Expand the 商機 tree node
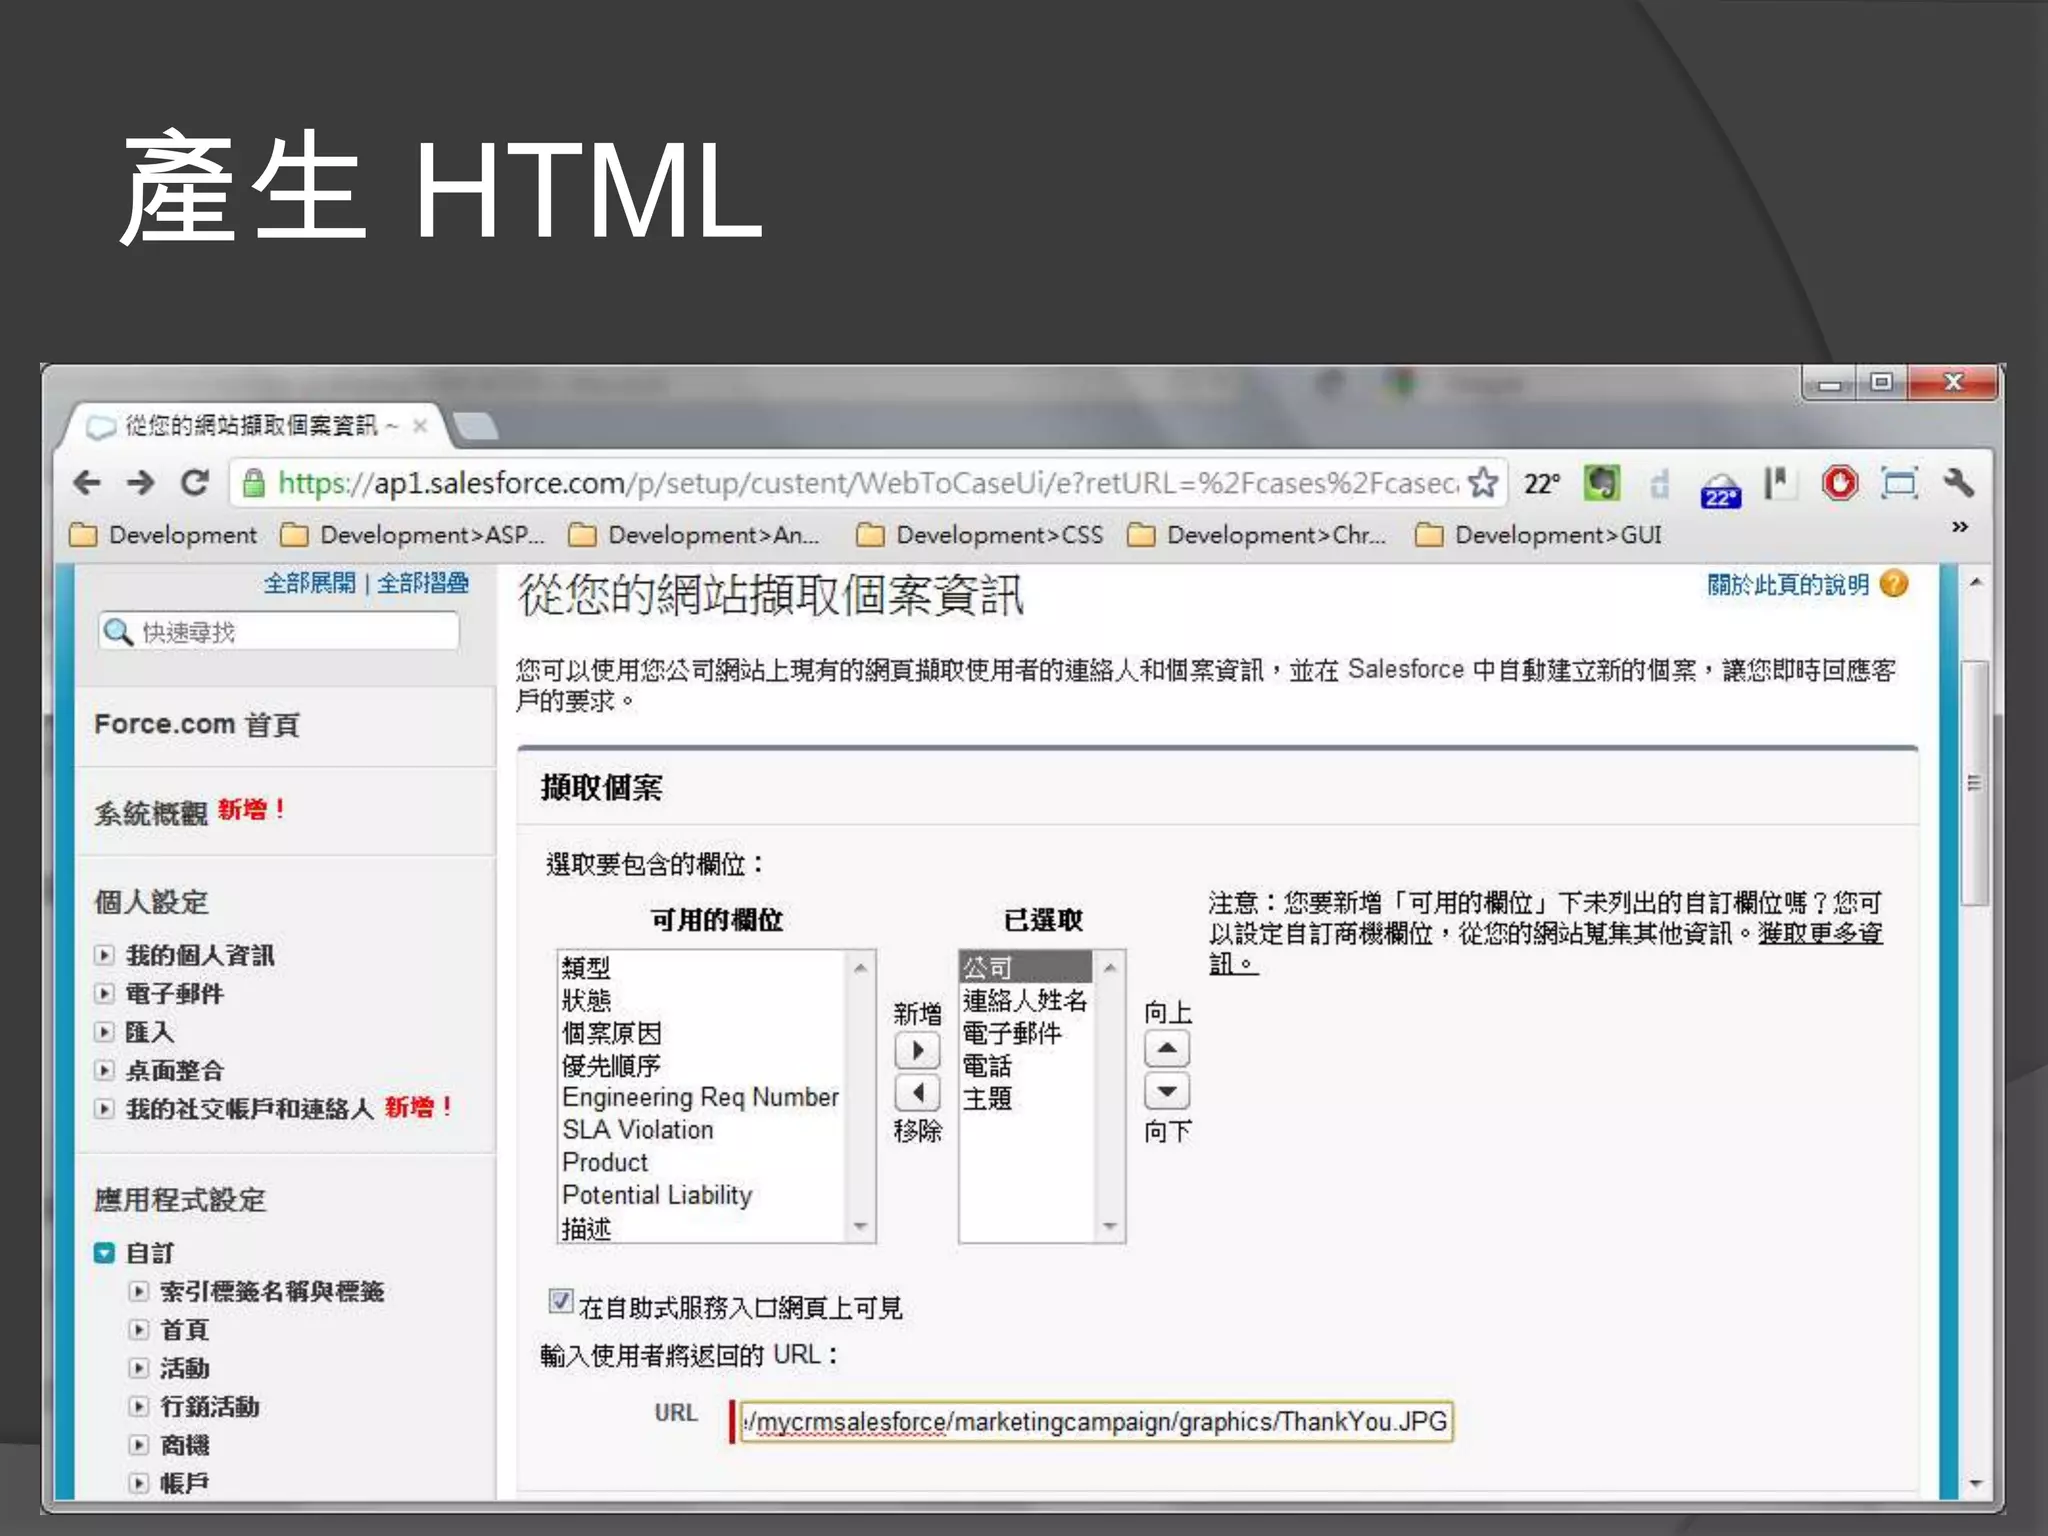Viewport: 2048px width, 1536px height. click(x=139, y=1445)
